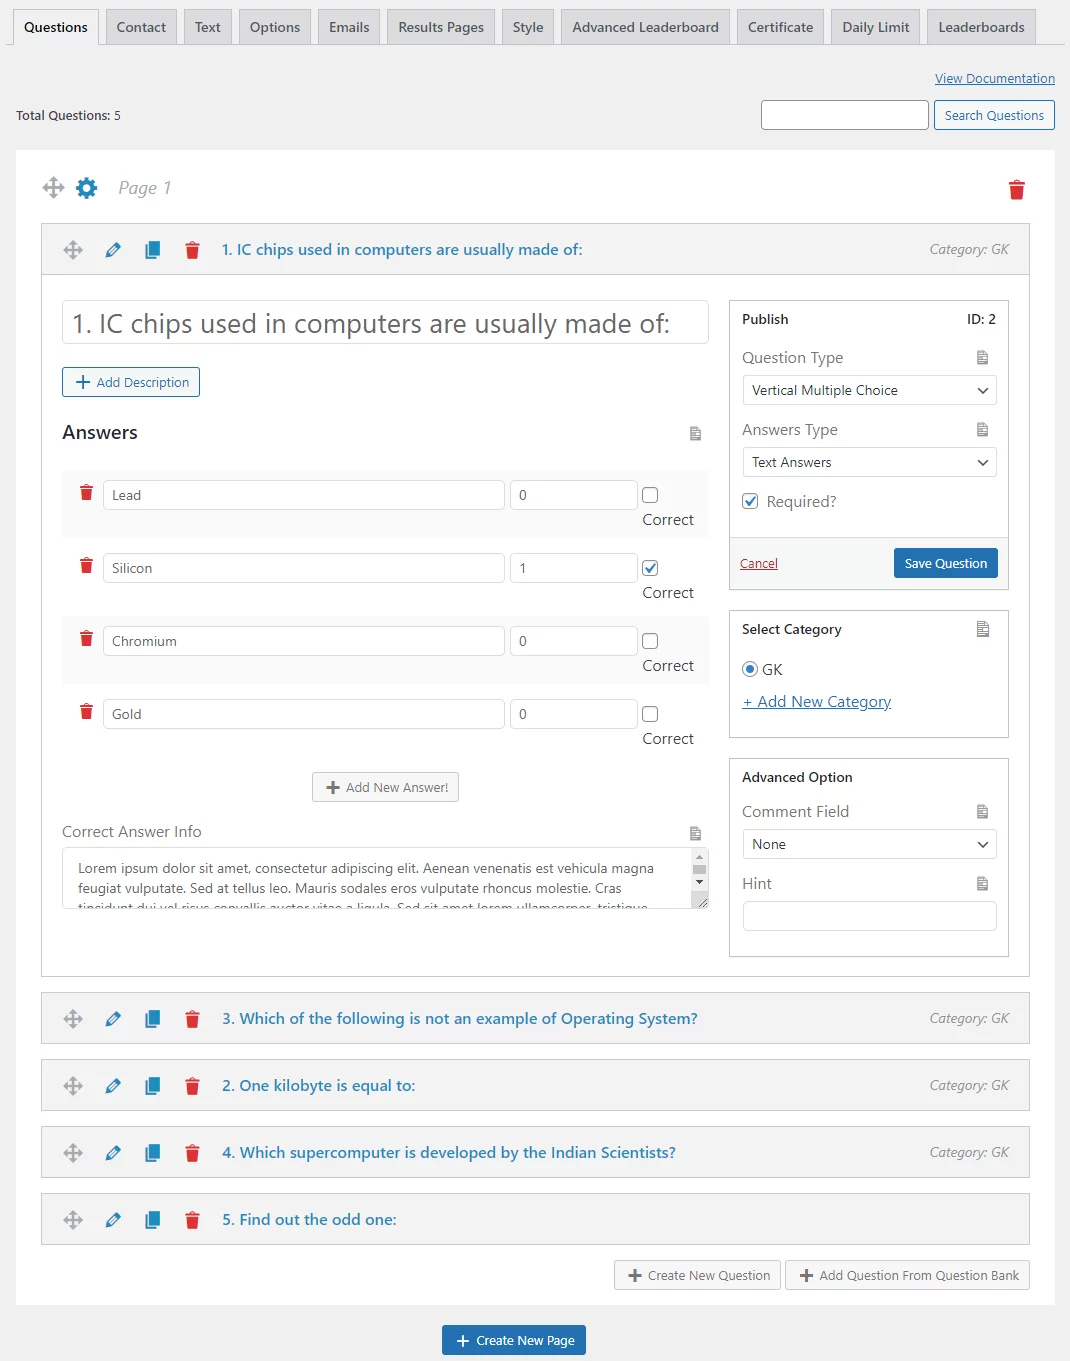The height and width of the screenshot is (1361, 1070).
Task: Uncheck Silicon as correct answer
Action: coord(650,568)
